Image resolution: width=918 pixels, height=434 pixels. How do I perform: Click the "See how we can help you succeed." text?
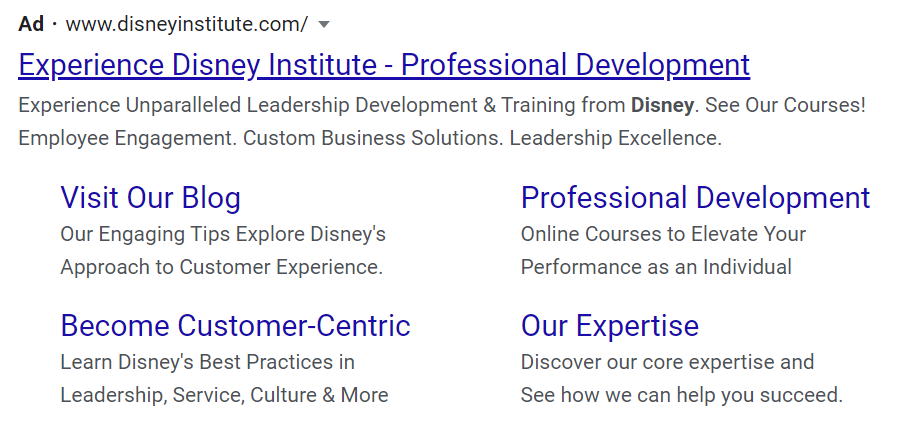681,395
